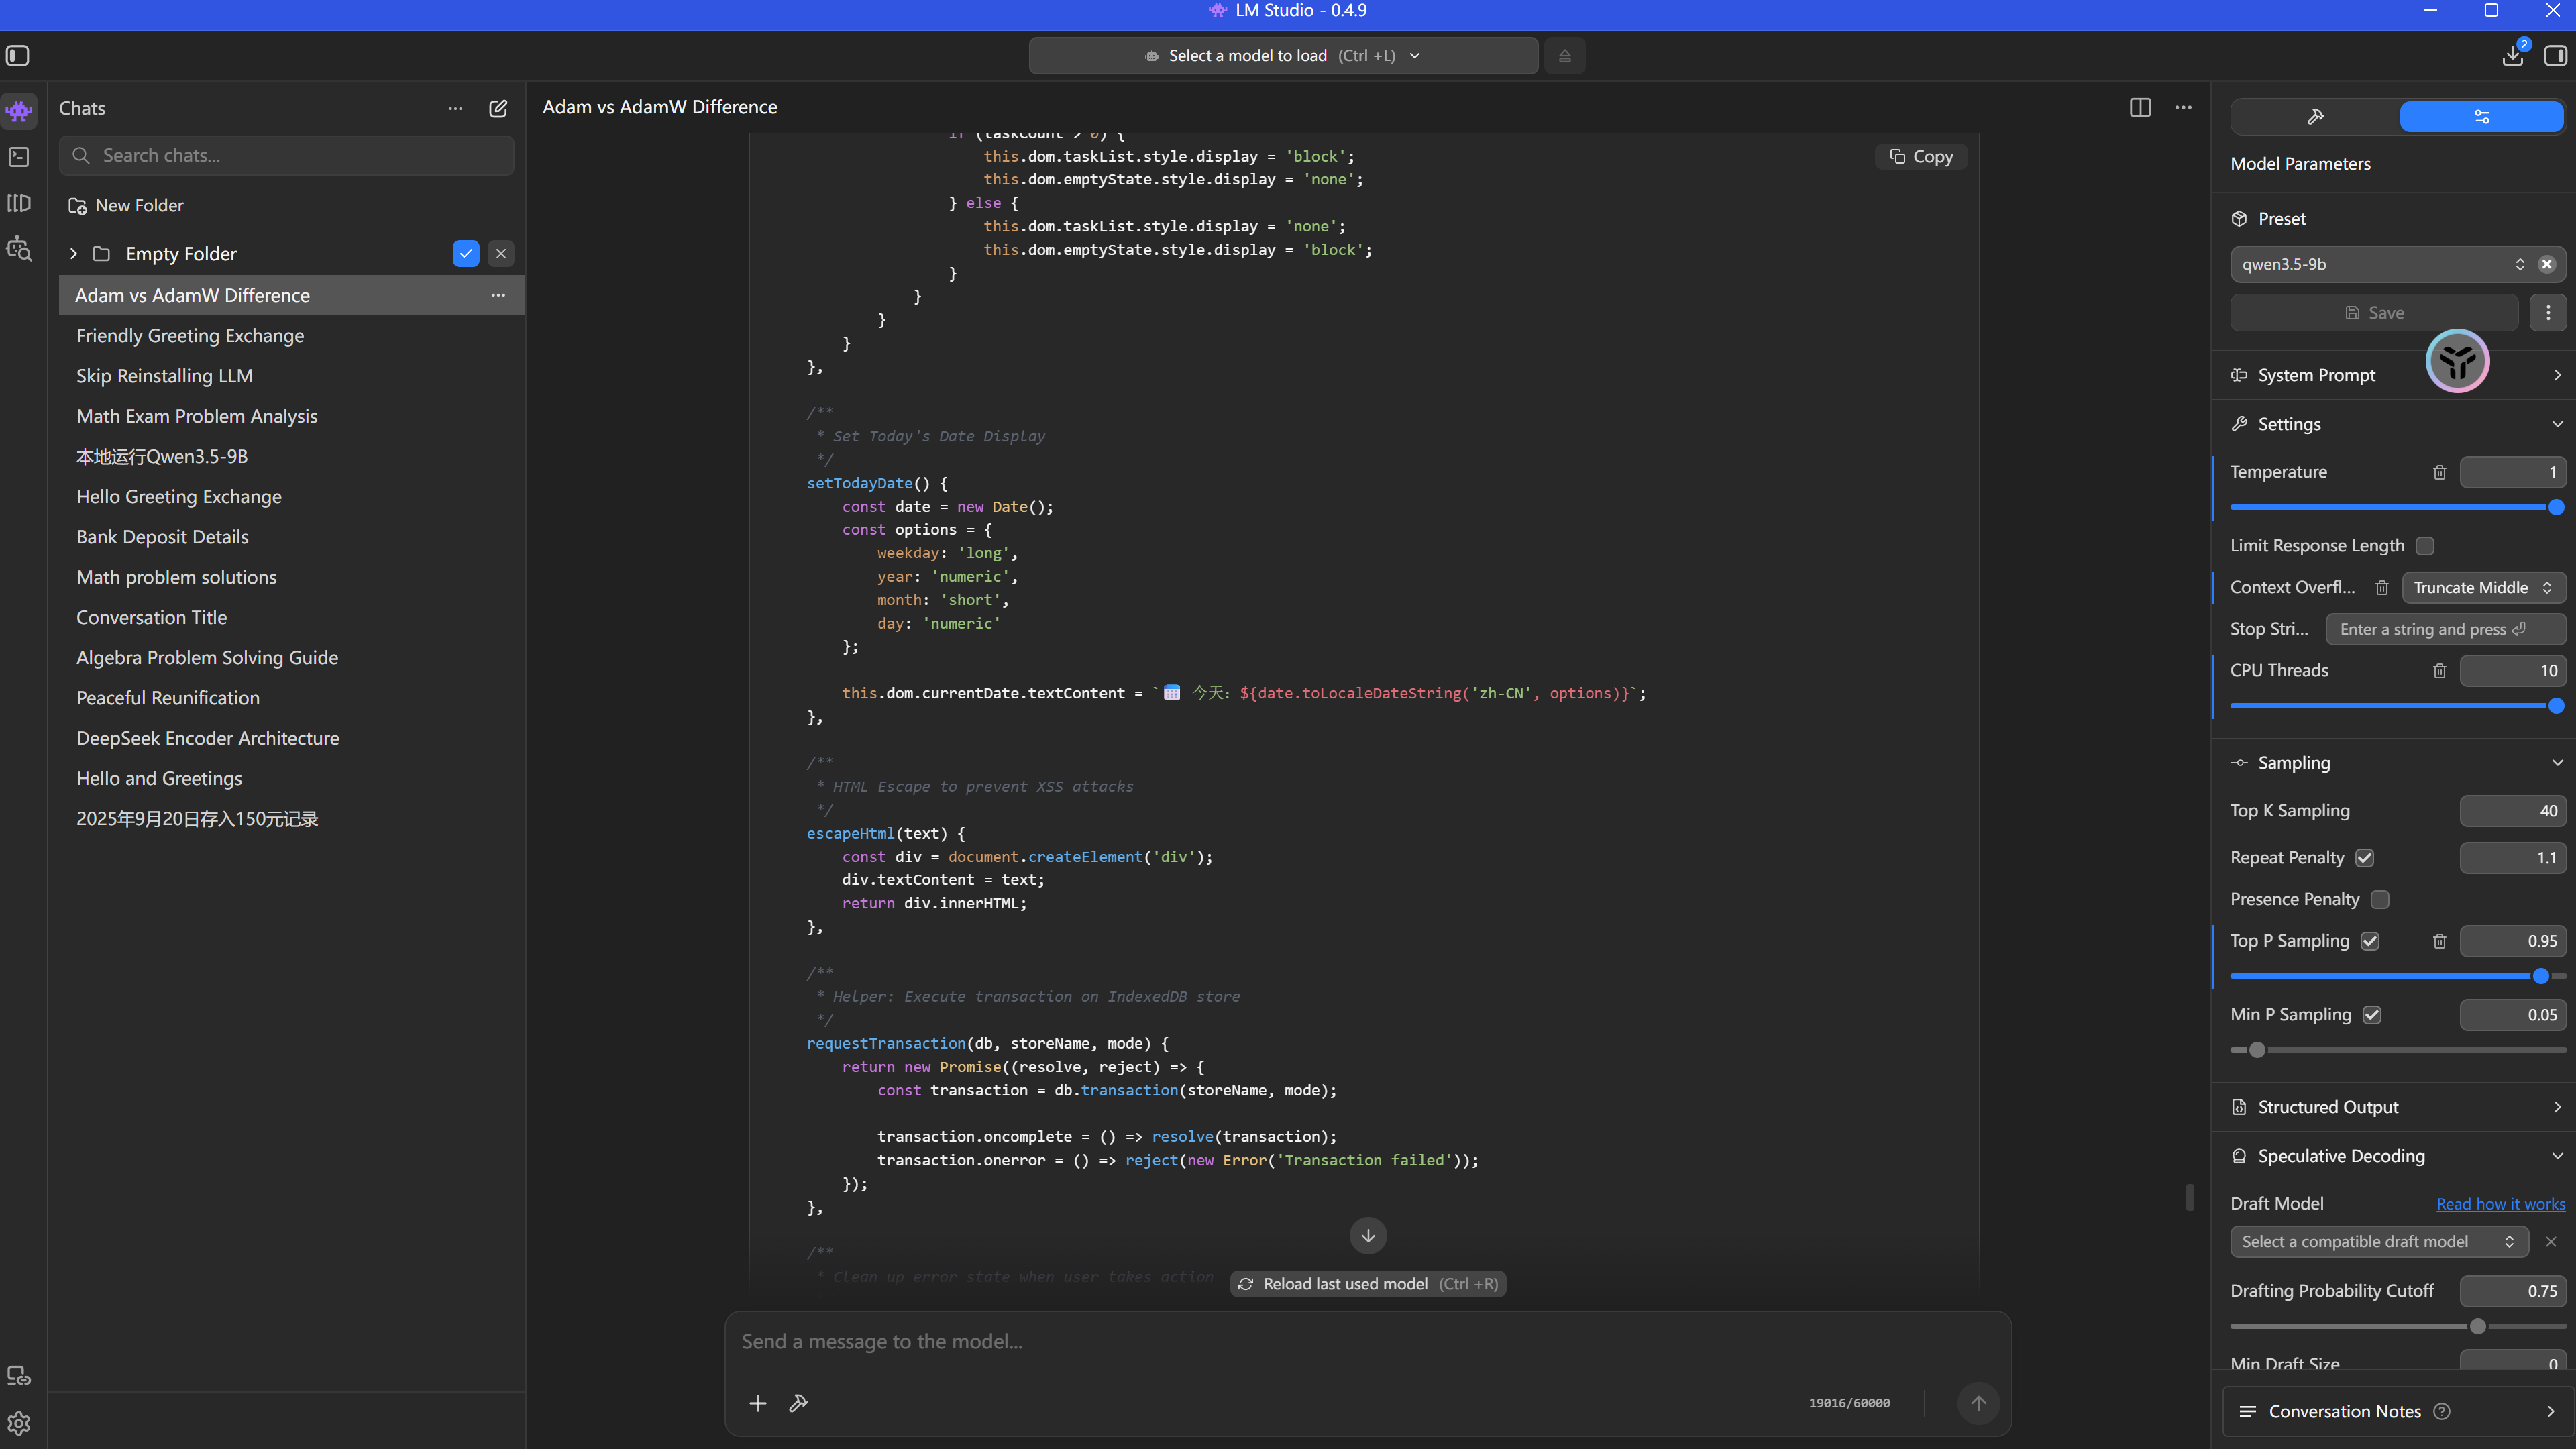Open the Read how it works link
The image size is (2576, 1449).
pos(2500,1204)
